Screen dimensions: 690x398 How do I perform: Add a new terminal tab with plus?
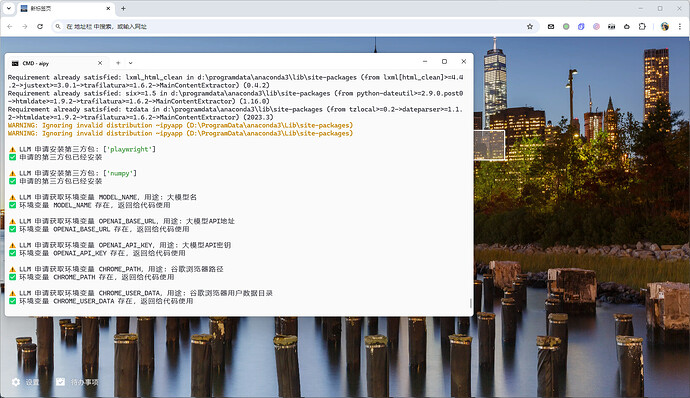(x=118, y=63)
